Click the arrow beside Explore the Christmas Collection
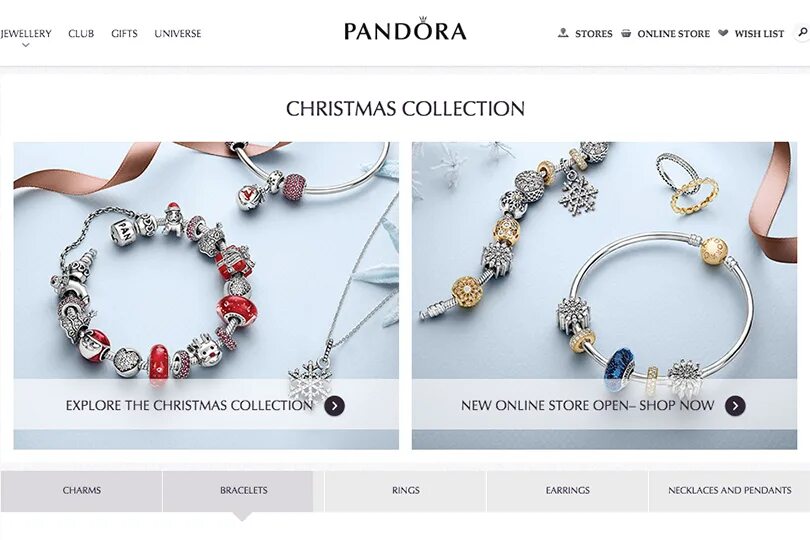The height and width of the screenshot is (540, 810). click(334, 406)
